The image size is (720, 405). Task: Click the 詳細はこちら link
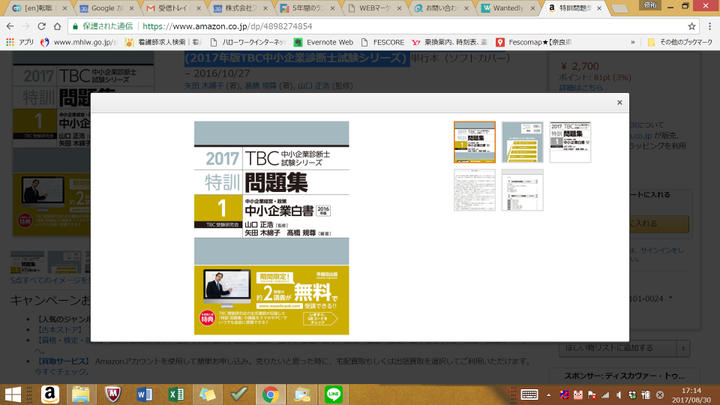point(581,87)
